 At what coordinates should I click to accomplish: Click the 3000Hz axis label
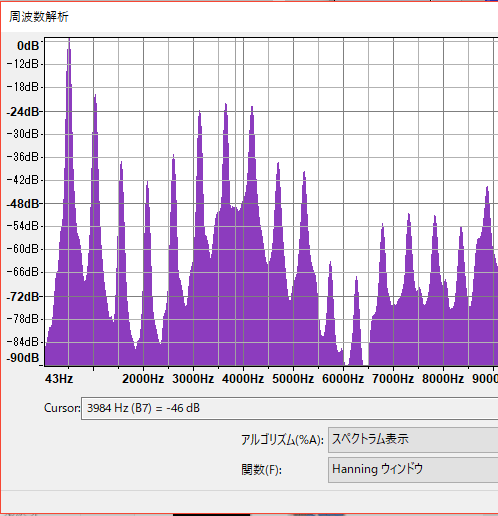(193, 379)
